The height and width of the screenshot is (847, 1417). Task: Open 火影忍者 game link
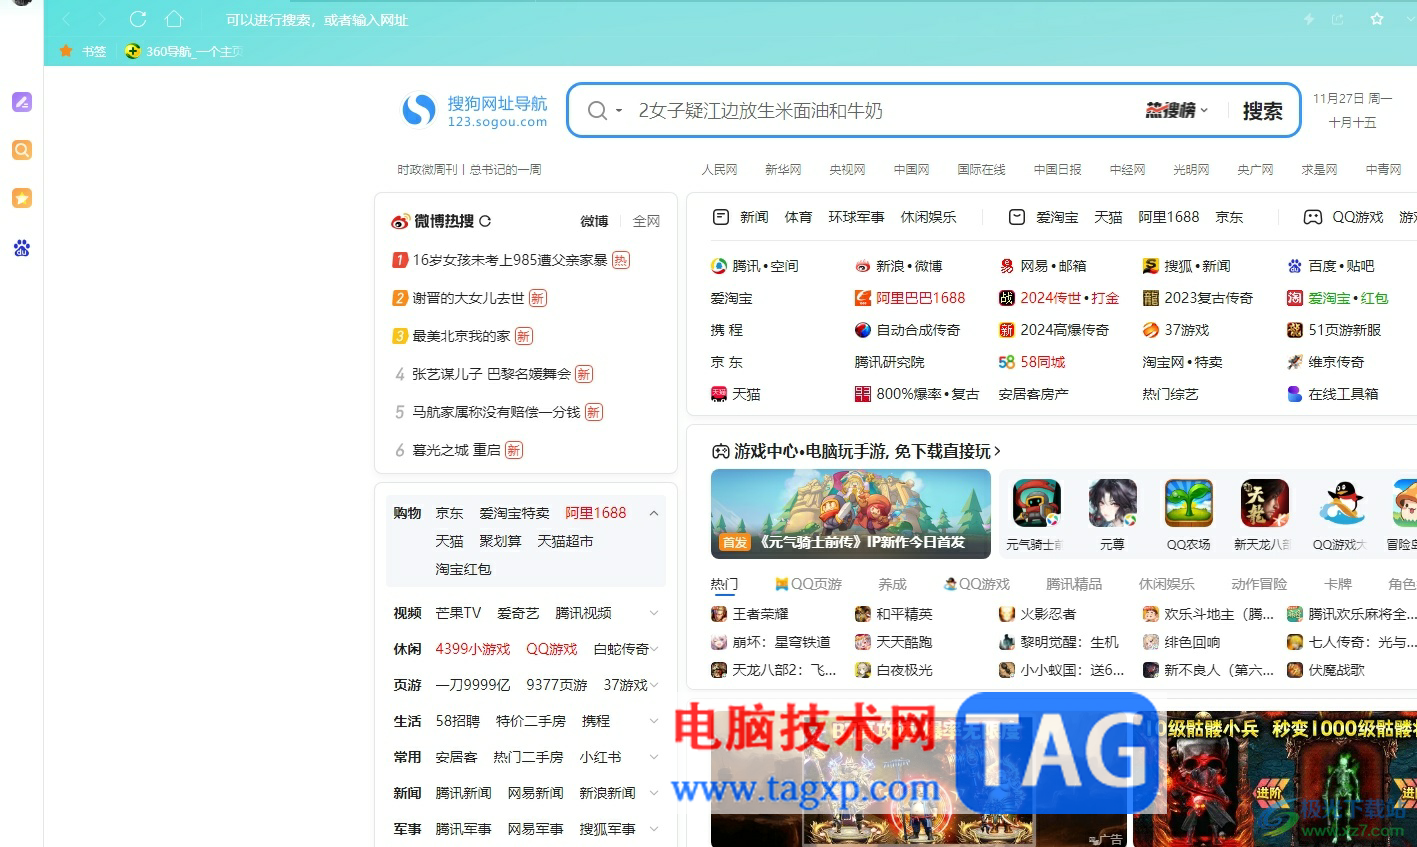pos(1038,614)
